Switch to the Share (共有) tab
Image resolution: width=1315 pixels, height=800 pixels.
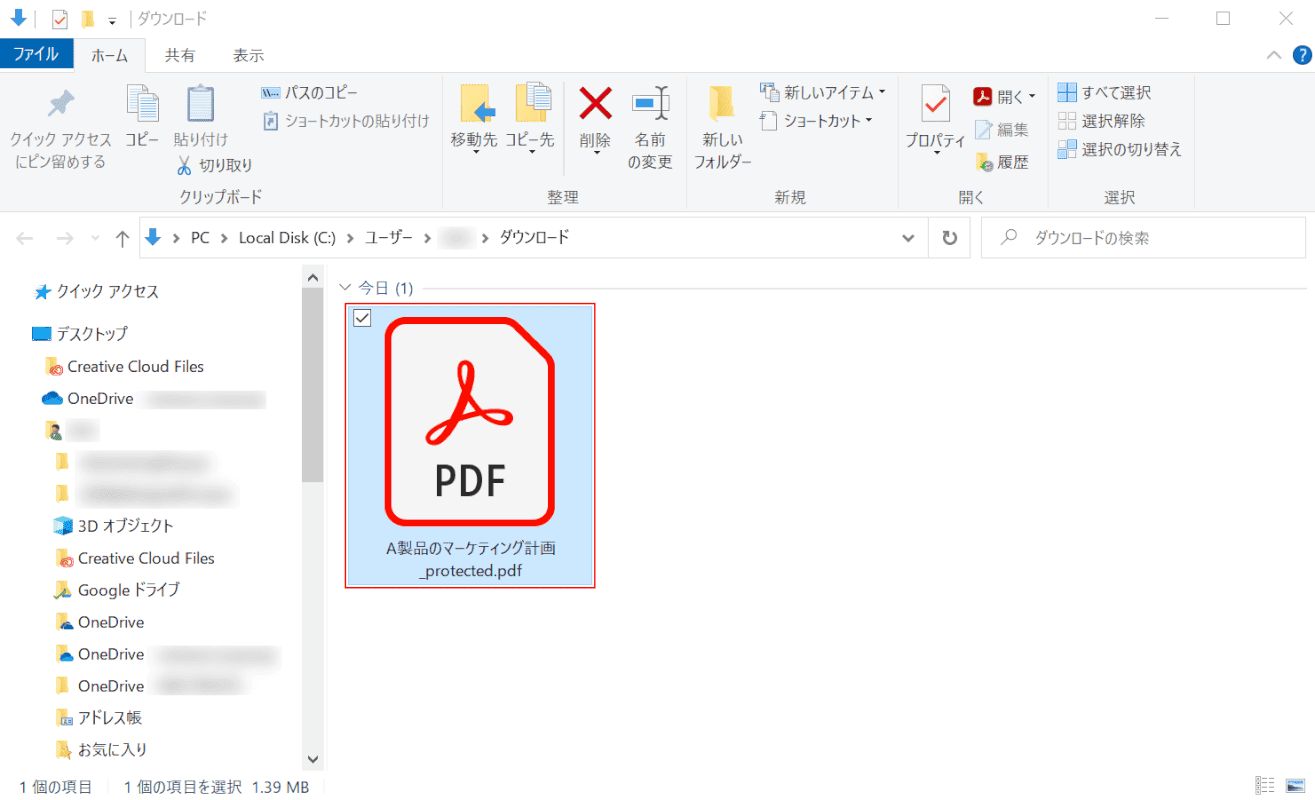pos(180,55)
